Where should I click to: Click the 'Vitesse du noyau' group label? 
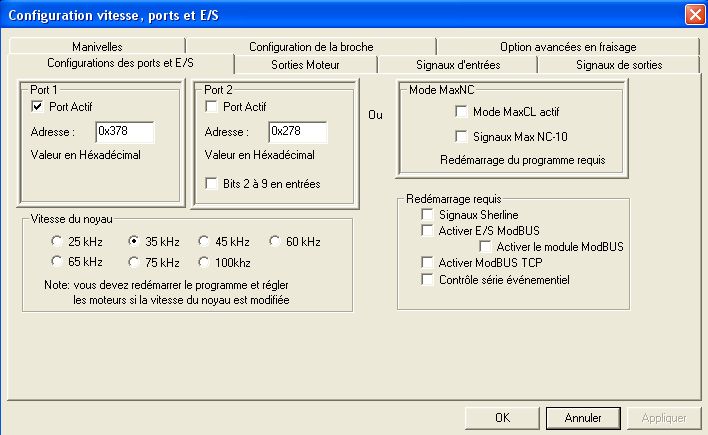[71, 219]
